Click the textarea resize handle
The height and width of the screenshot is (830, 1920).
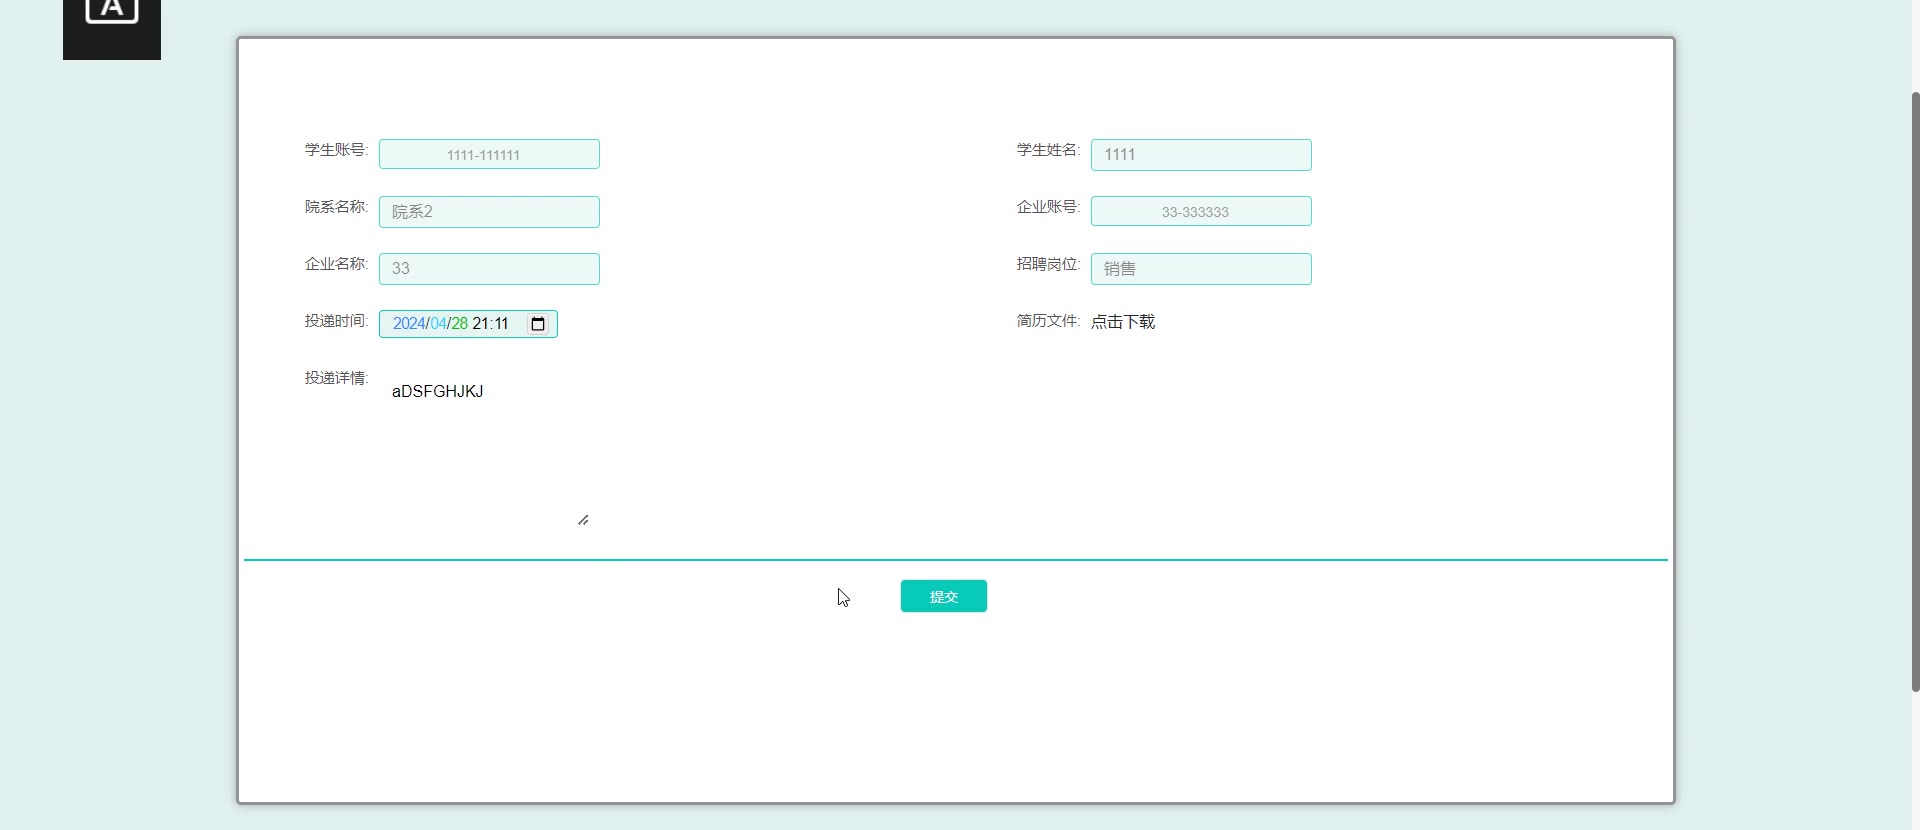[583, 520]
